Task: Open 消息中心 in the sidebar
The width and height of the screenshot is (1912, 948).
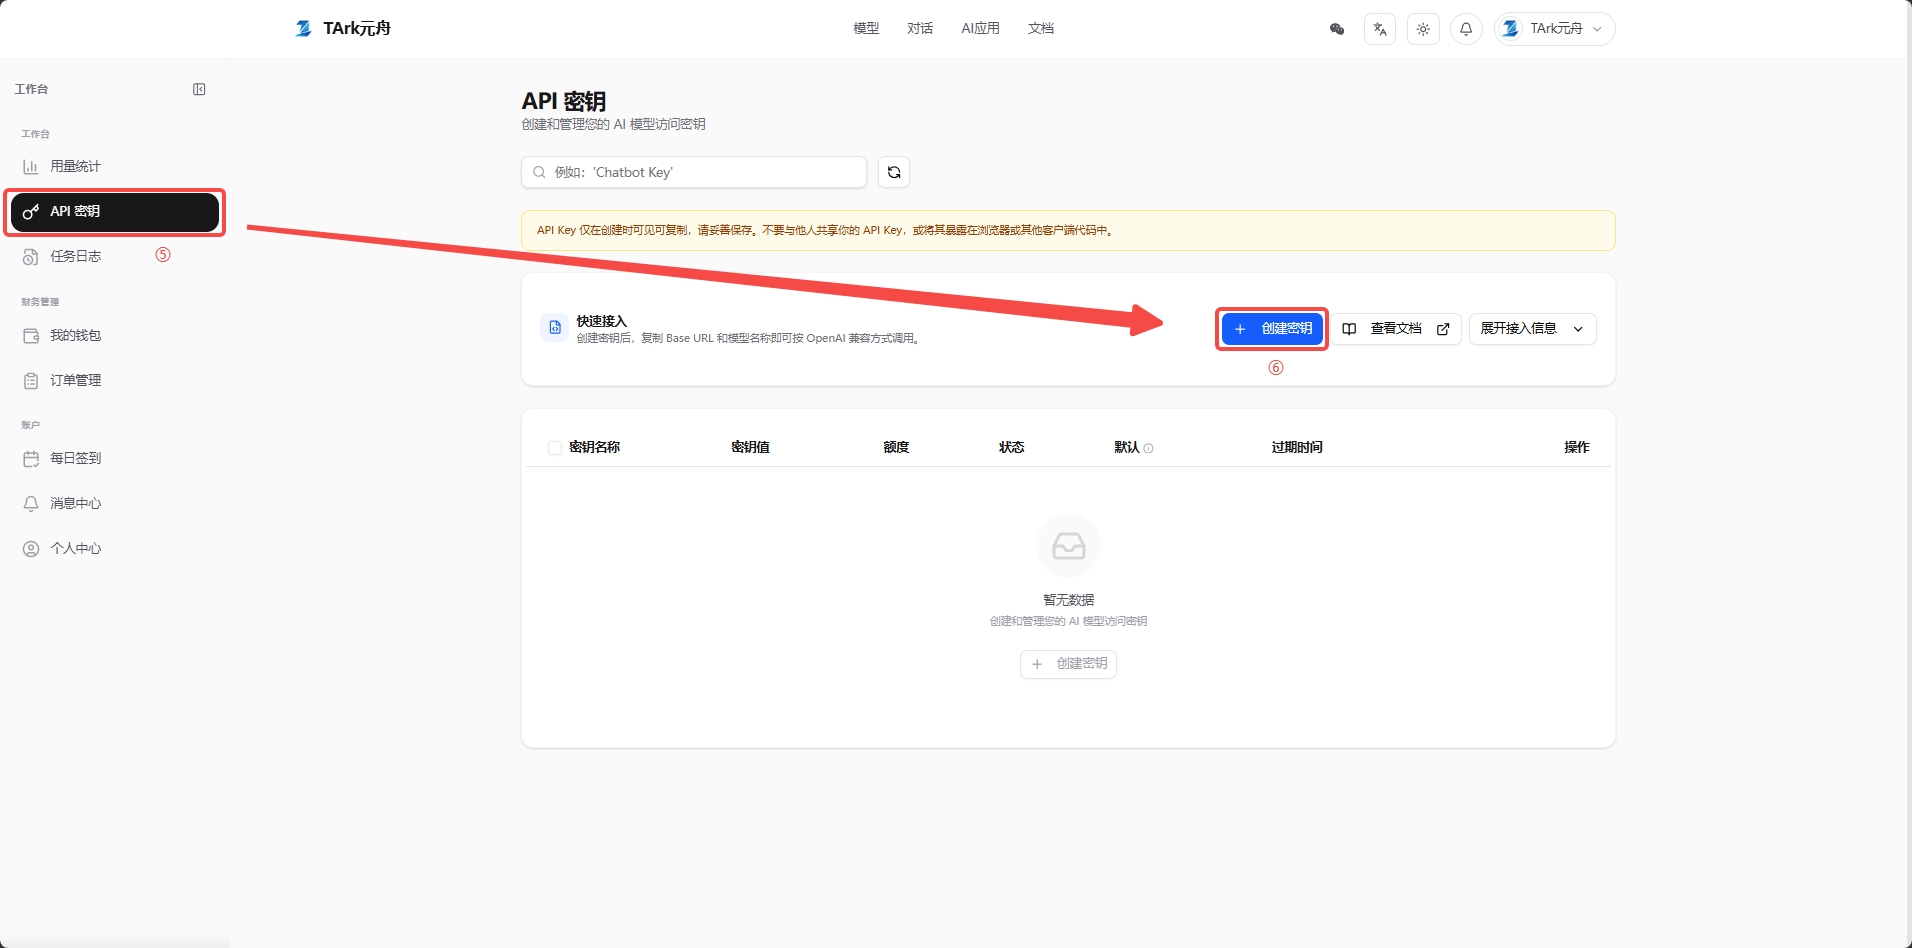Action: [x=115, y=503]
